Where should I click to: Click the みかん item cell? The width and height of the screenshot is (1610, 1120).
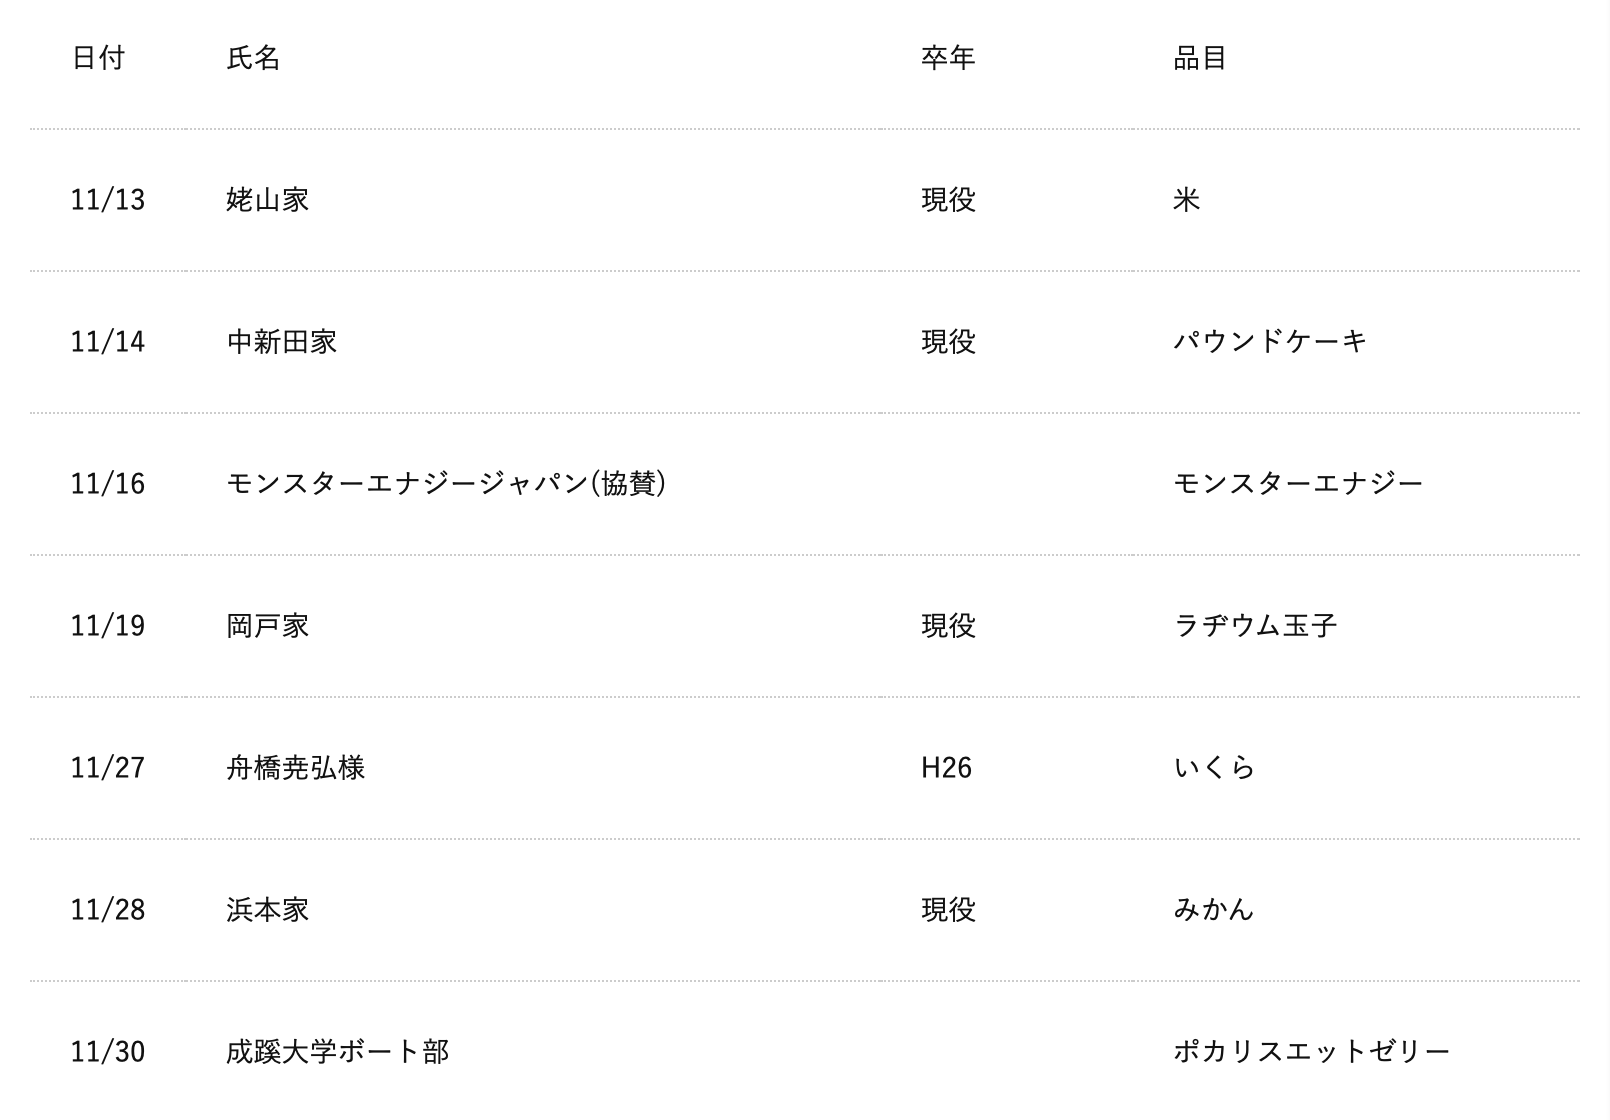coord(1214,910)
